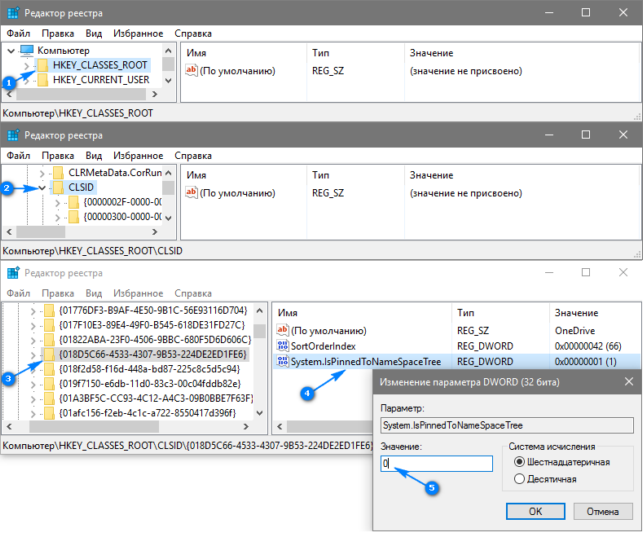
Task: Select the SortOrderIndex name text
Action: coord(323,346)
